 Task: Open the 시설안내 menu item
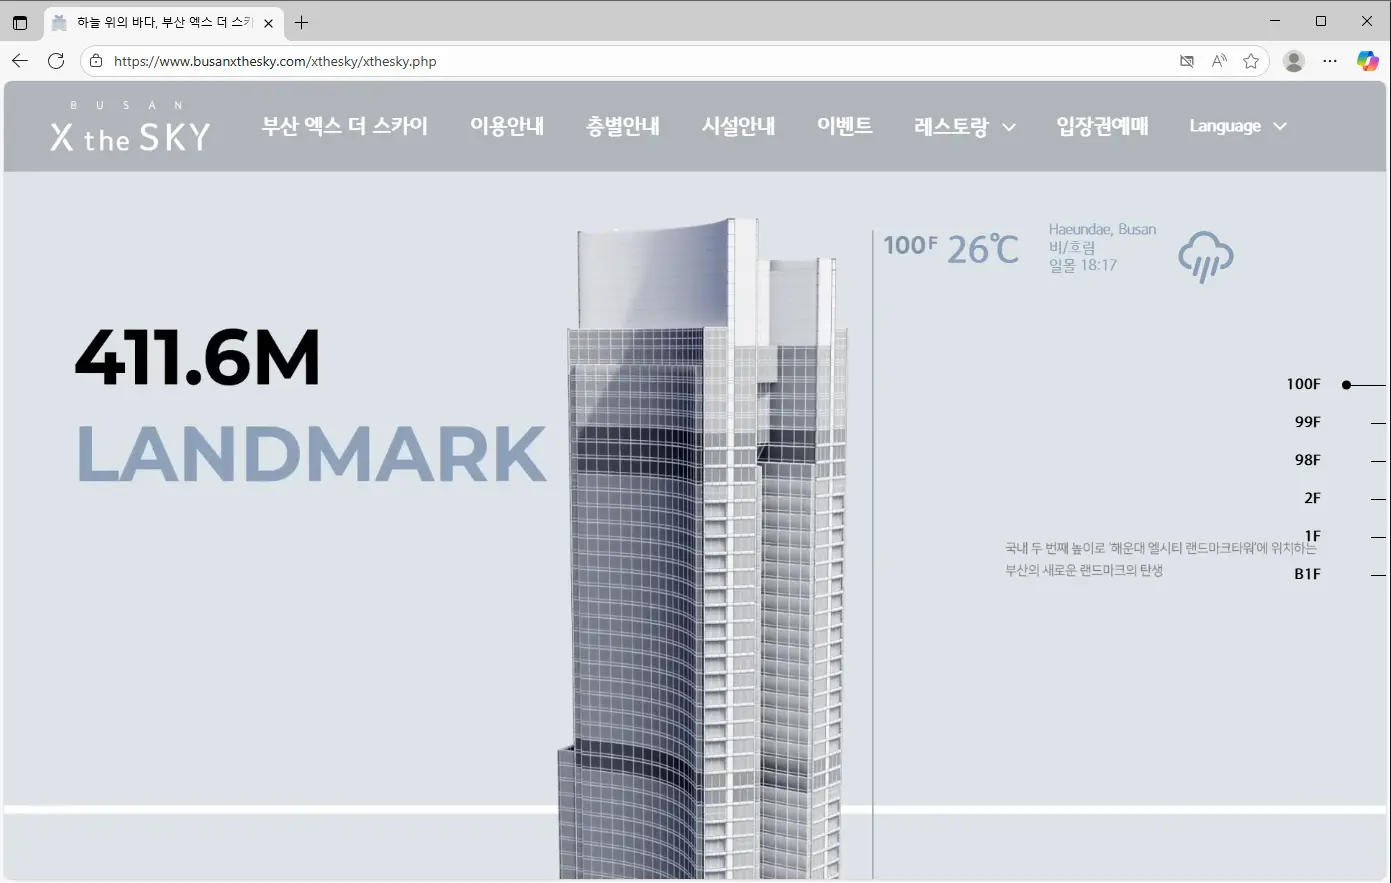[x=739, y=126]
